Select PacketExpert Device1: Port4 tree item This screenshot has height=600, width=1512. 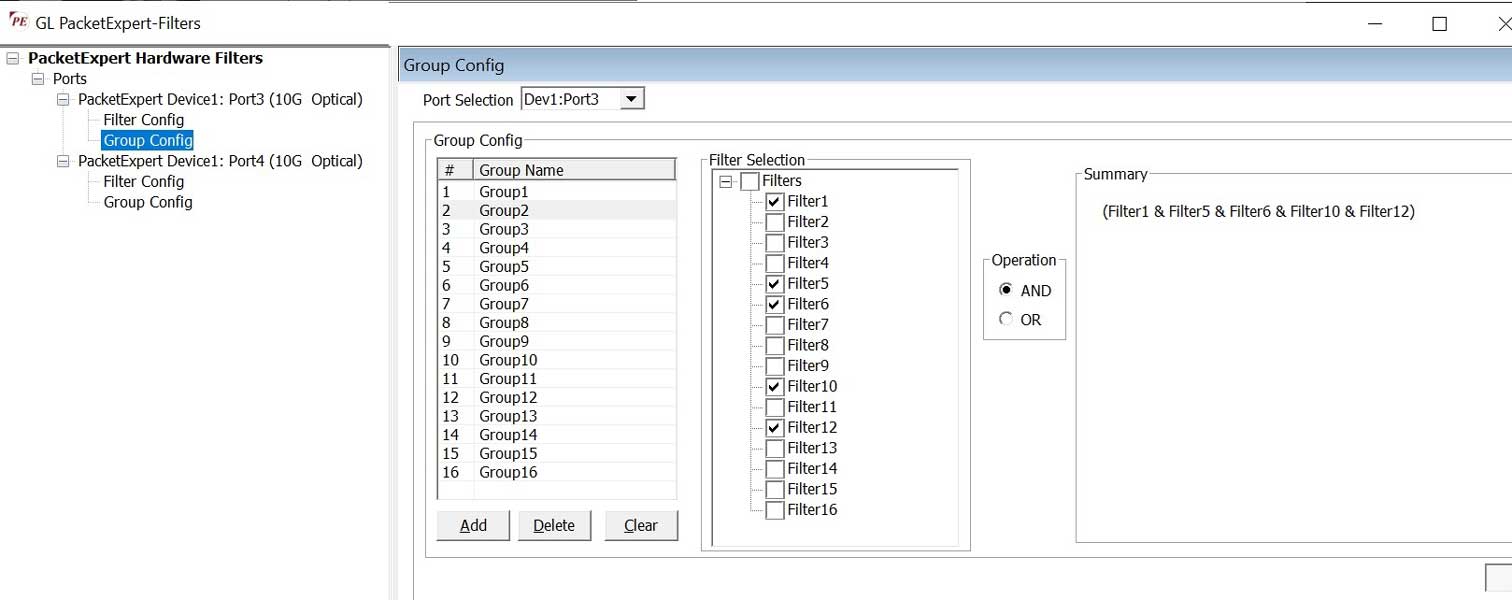[220, 161]
